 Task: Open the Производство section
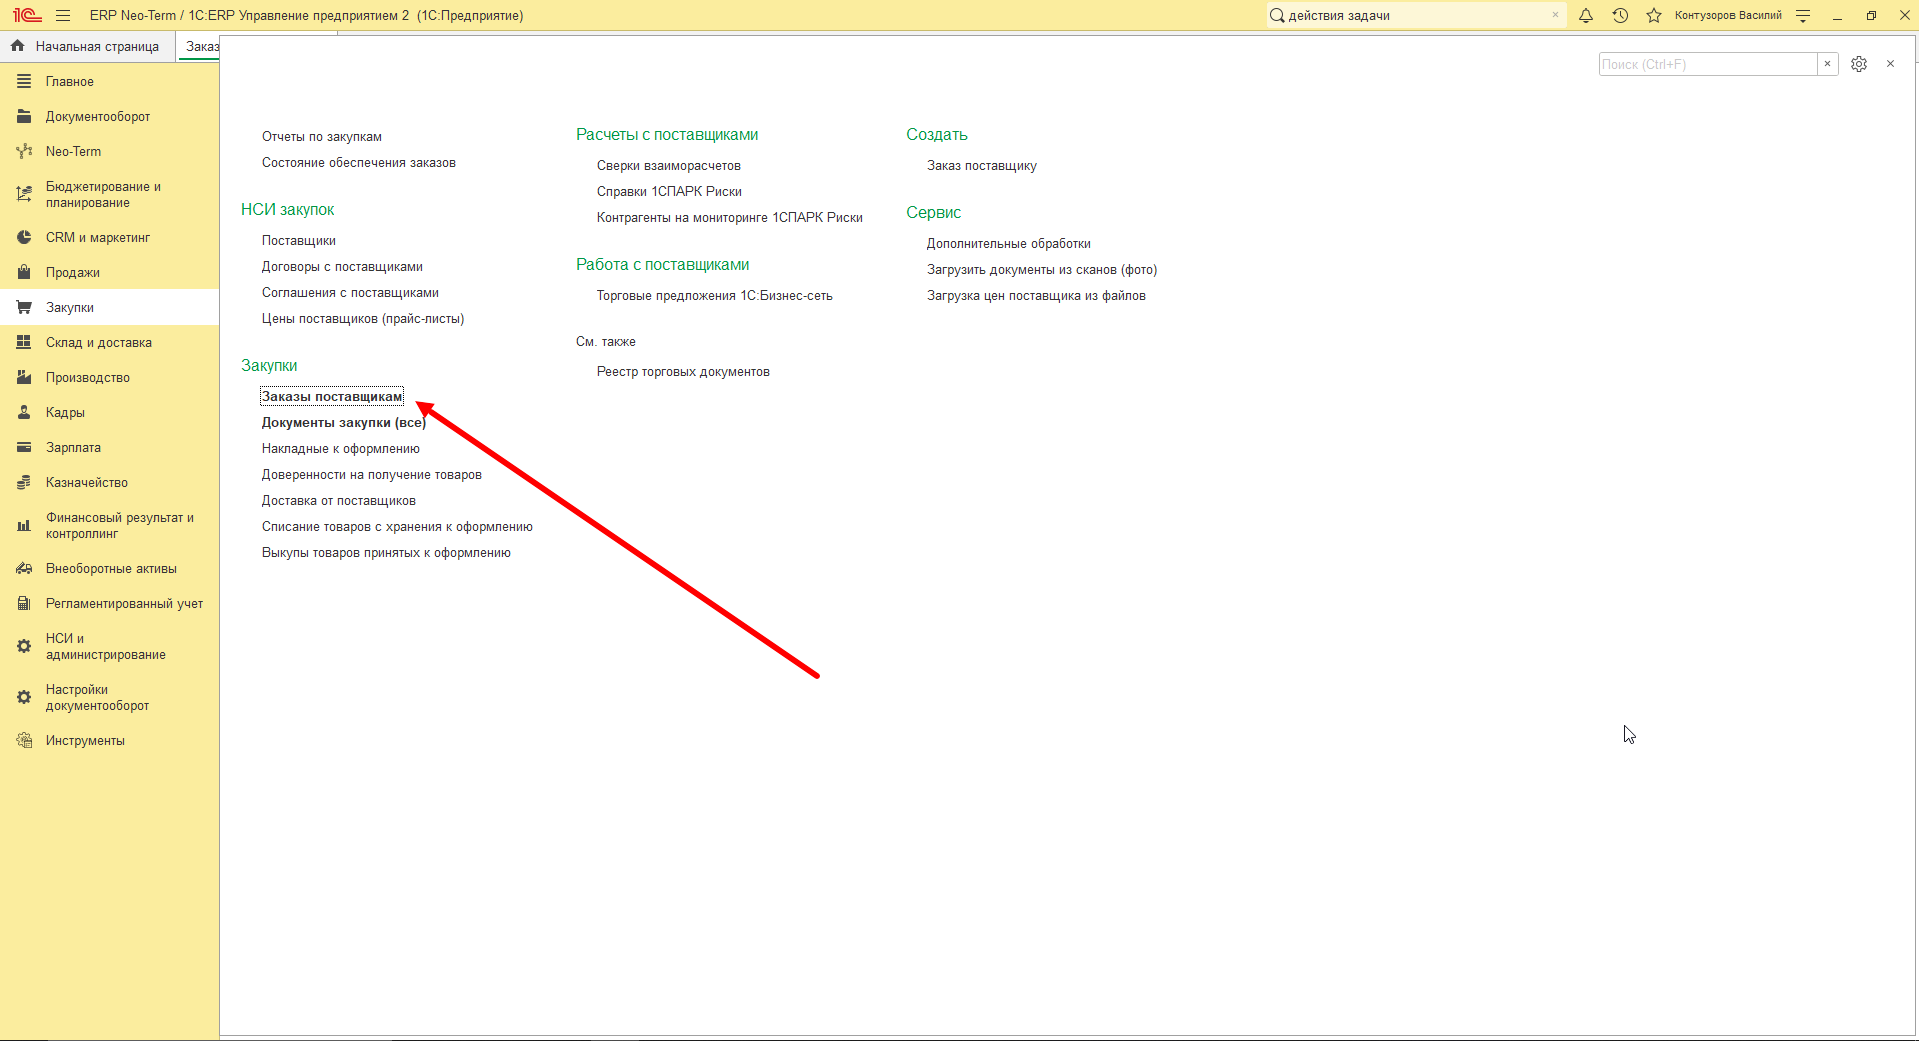[x=109, y=378]
